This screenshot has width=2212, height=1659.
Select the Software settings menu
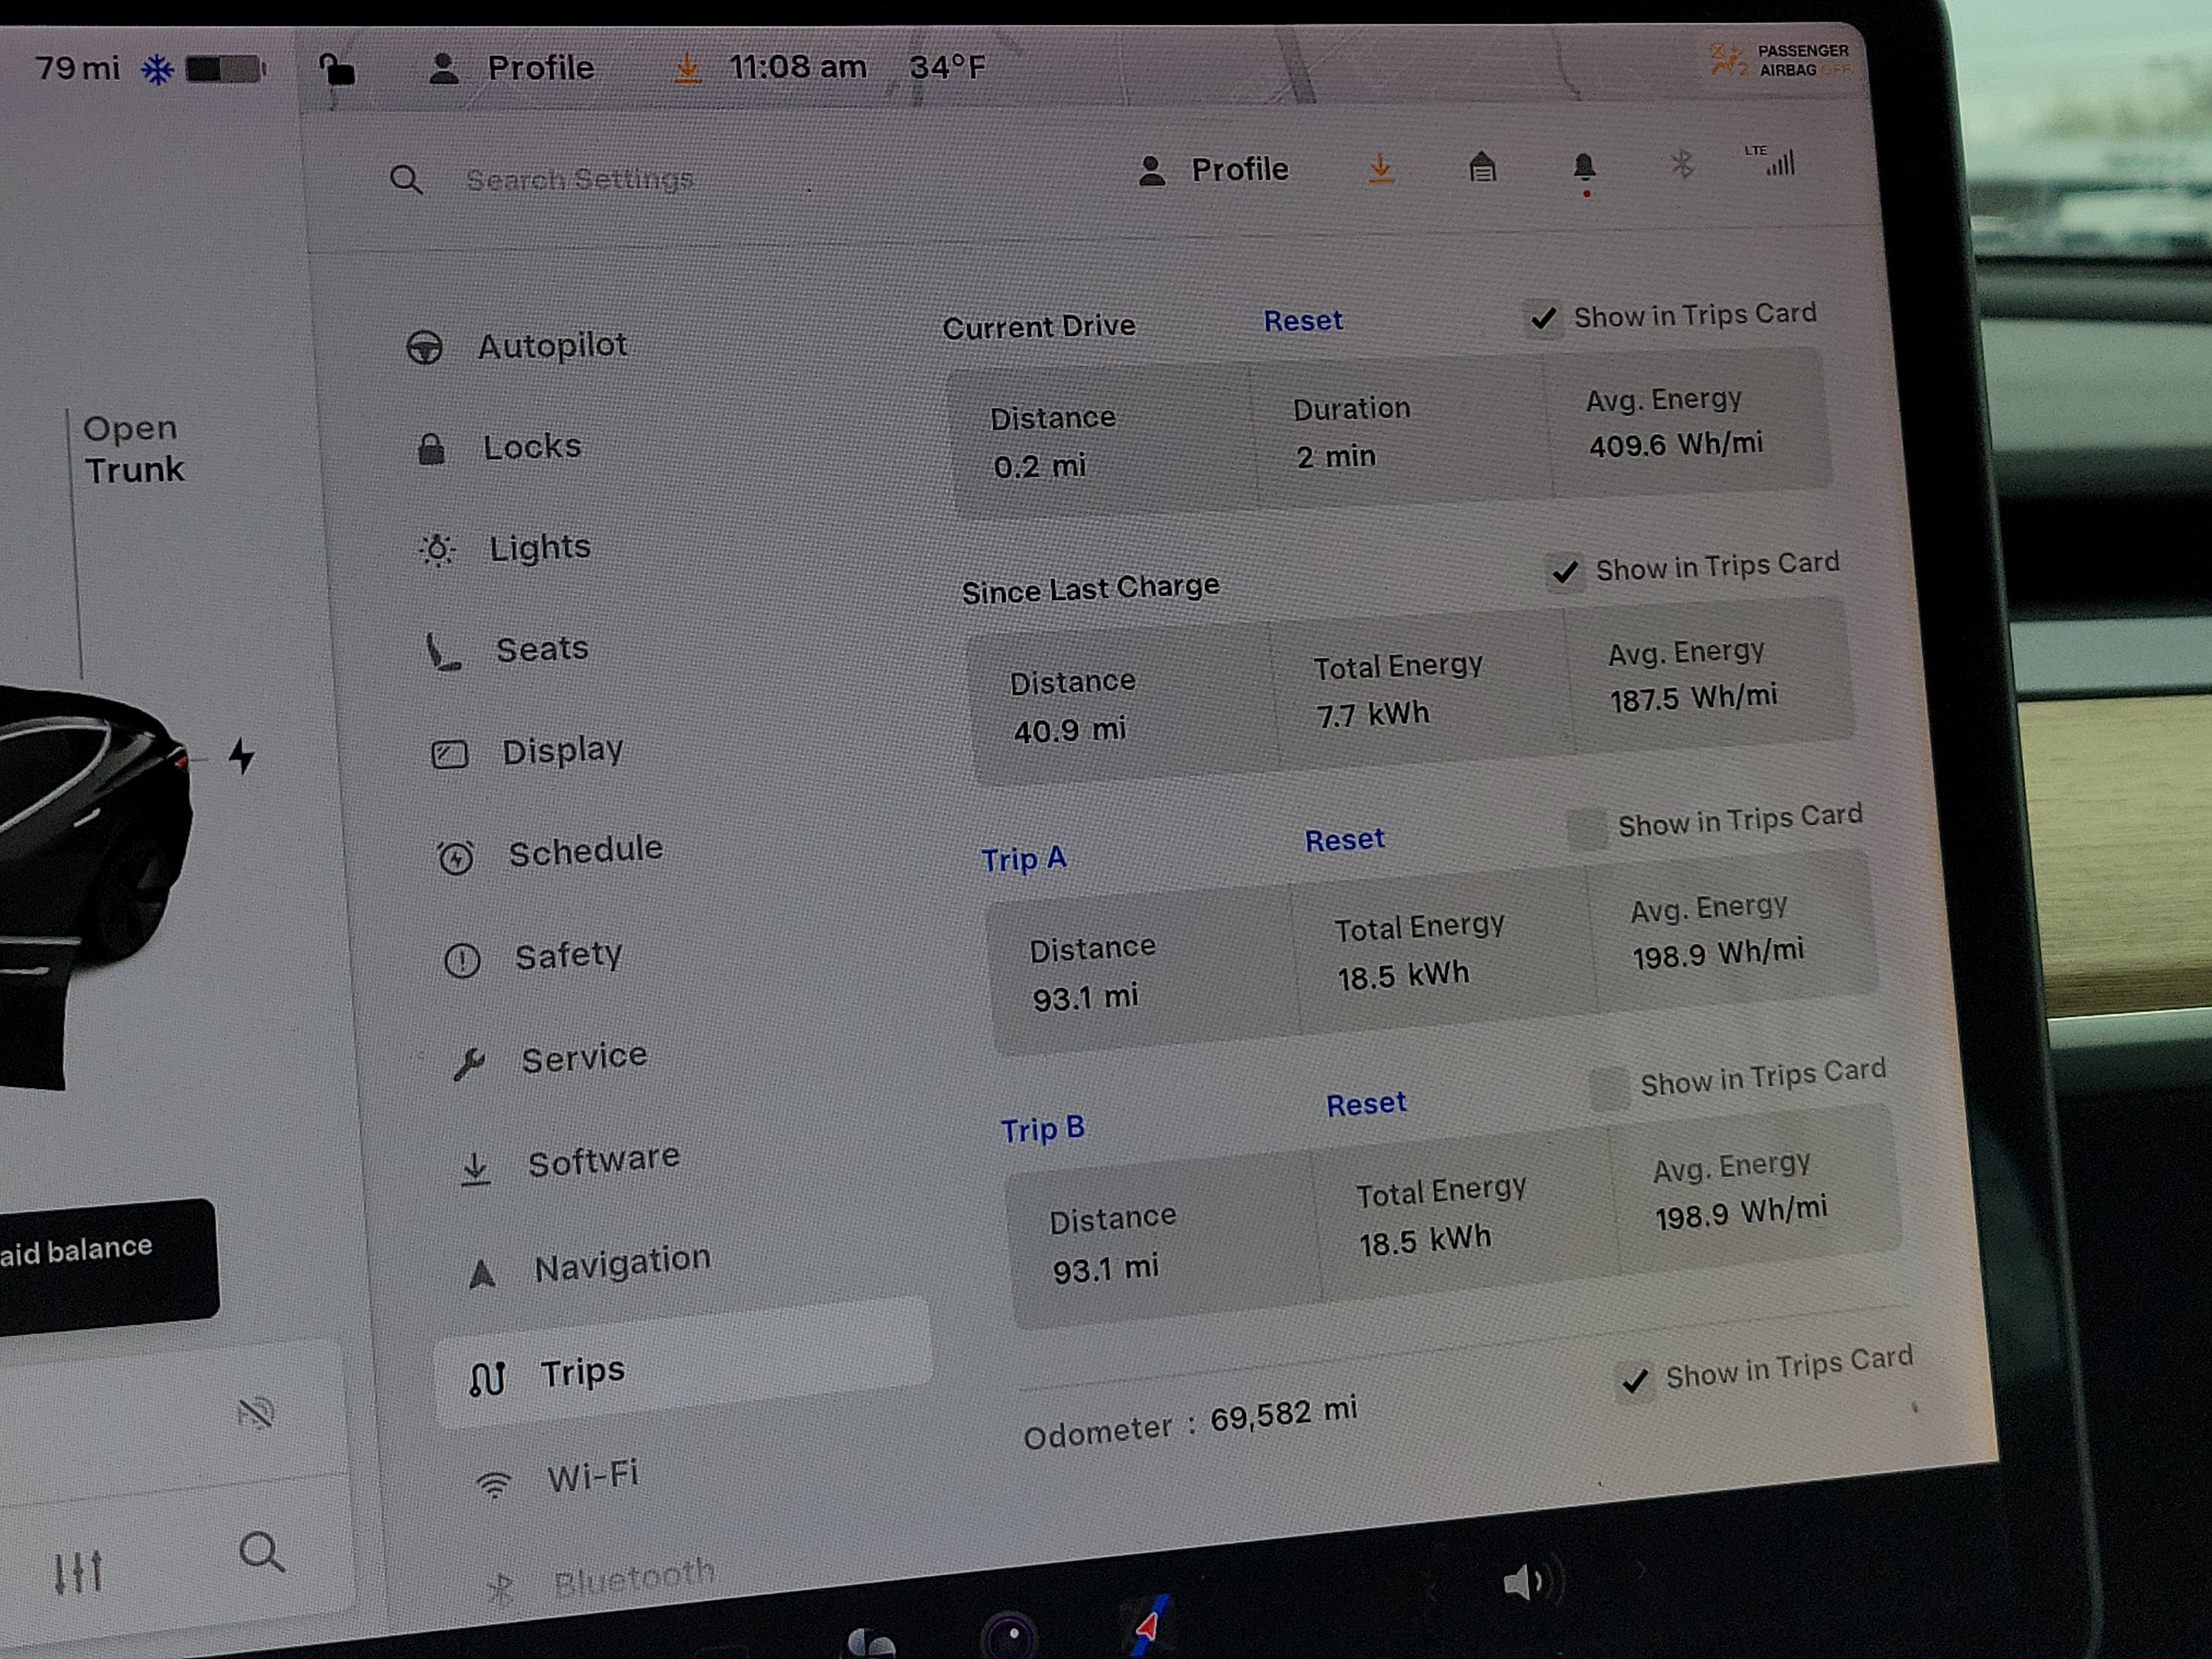(603, 1160)
